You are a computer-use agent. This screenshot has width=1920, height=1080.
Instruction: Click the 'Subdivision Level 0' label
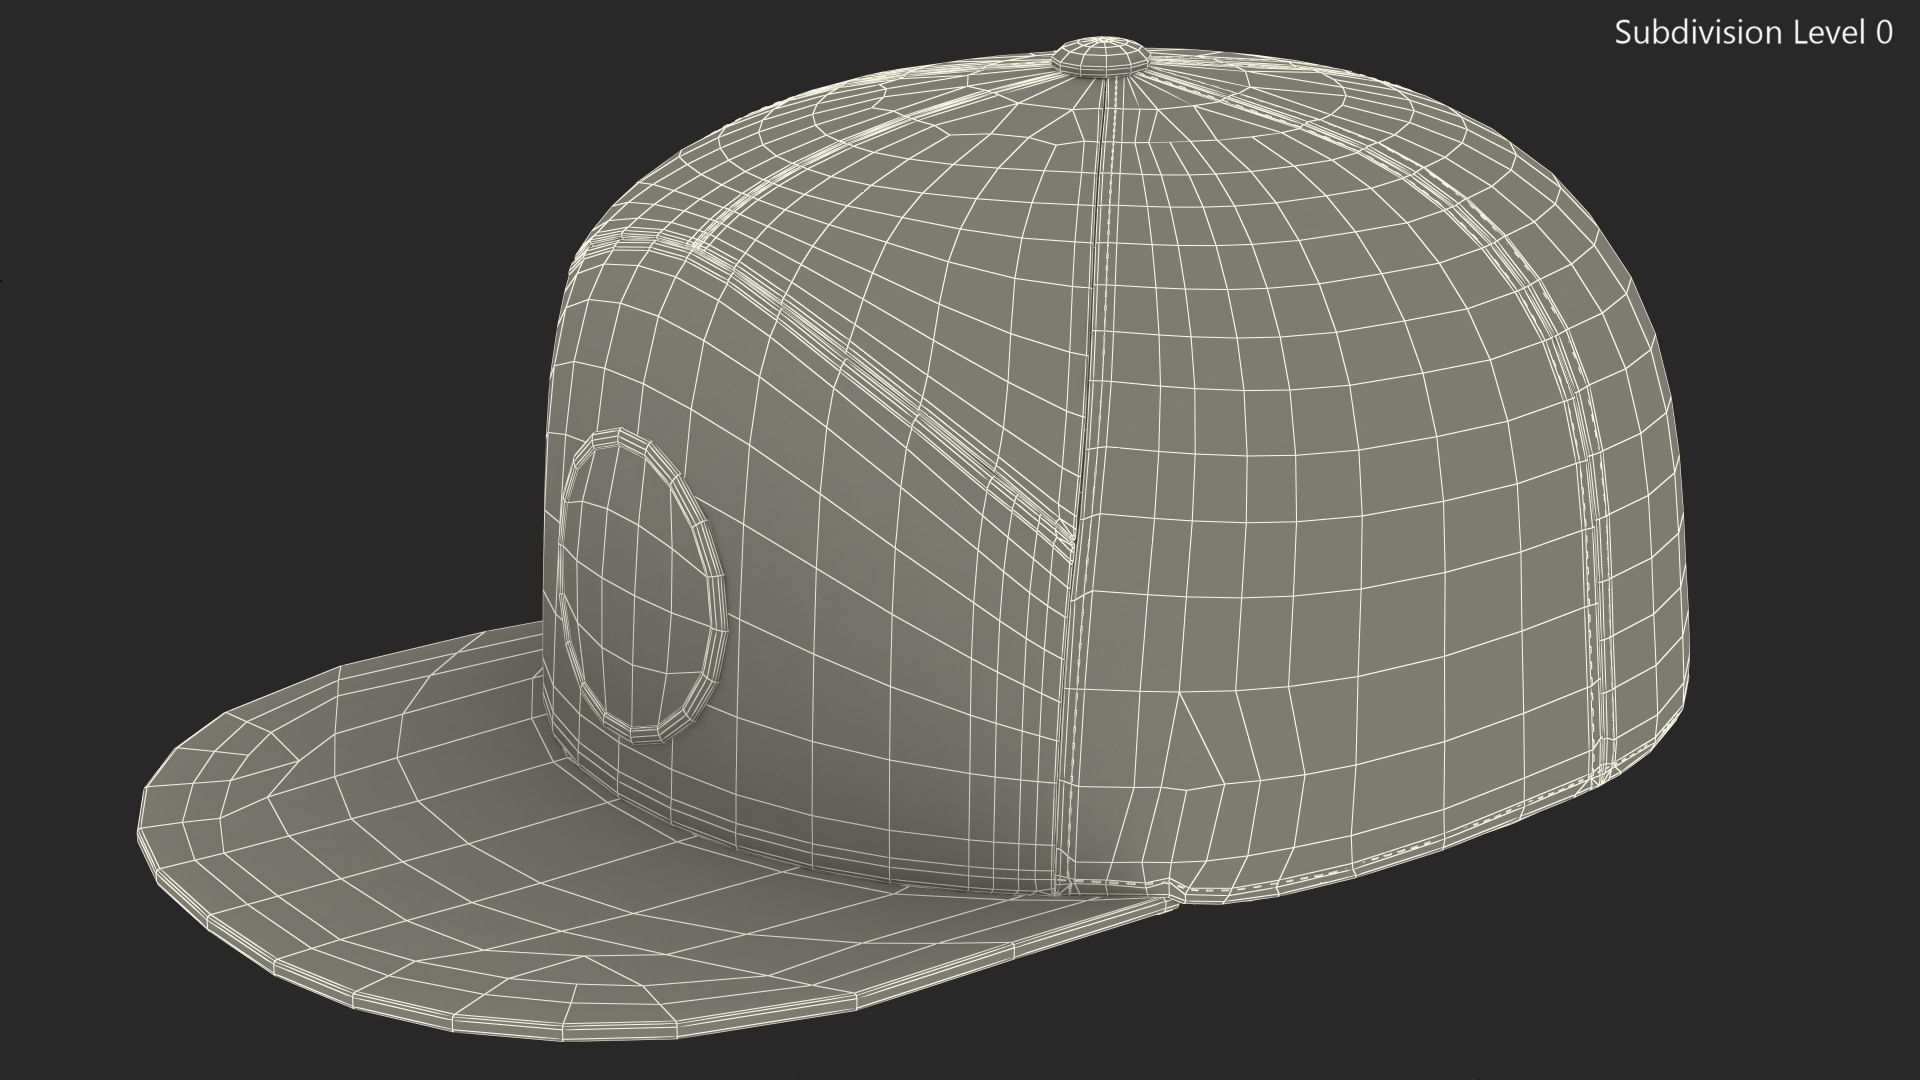click(x=1753, y=33)
